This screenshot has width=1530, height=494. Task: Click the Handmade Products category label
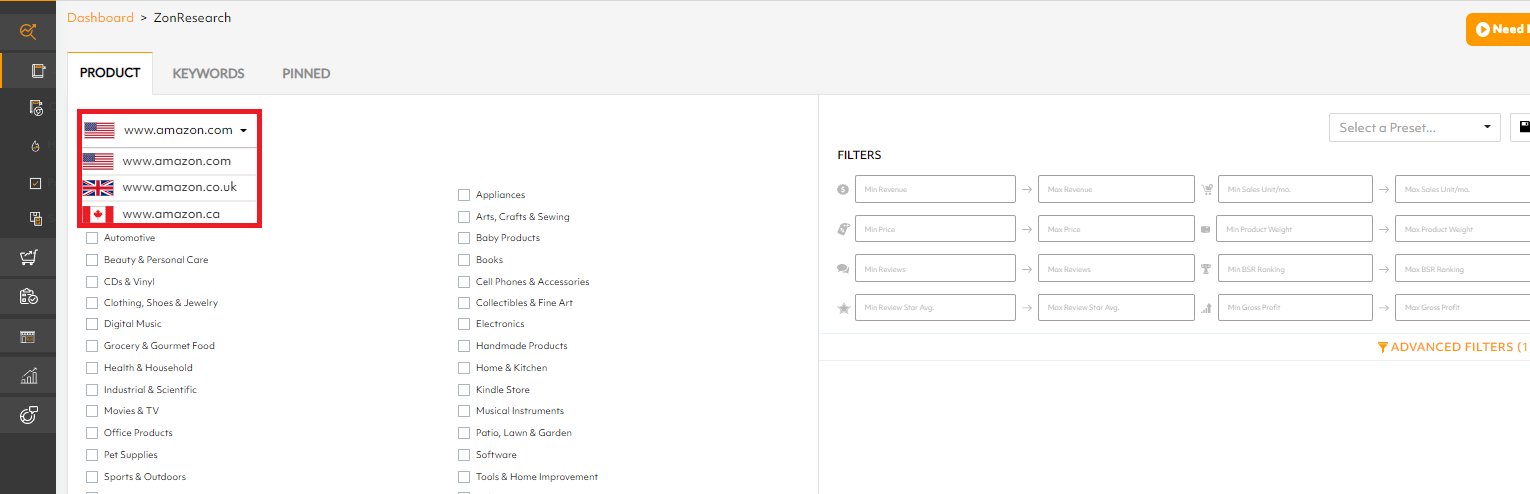tap(521, 346)
